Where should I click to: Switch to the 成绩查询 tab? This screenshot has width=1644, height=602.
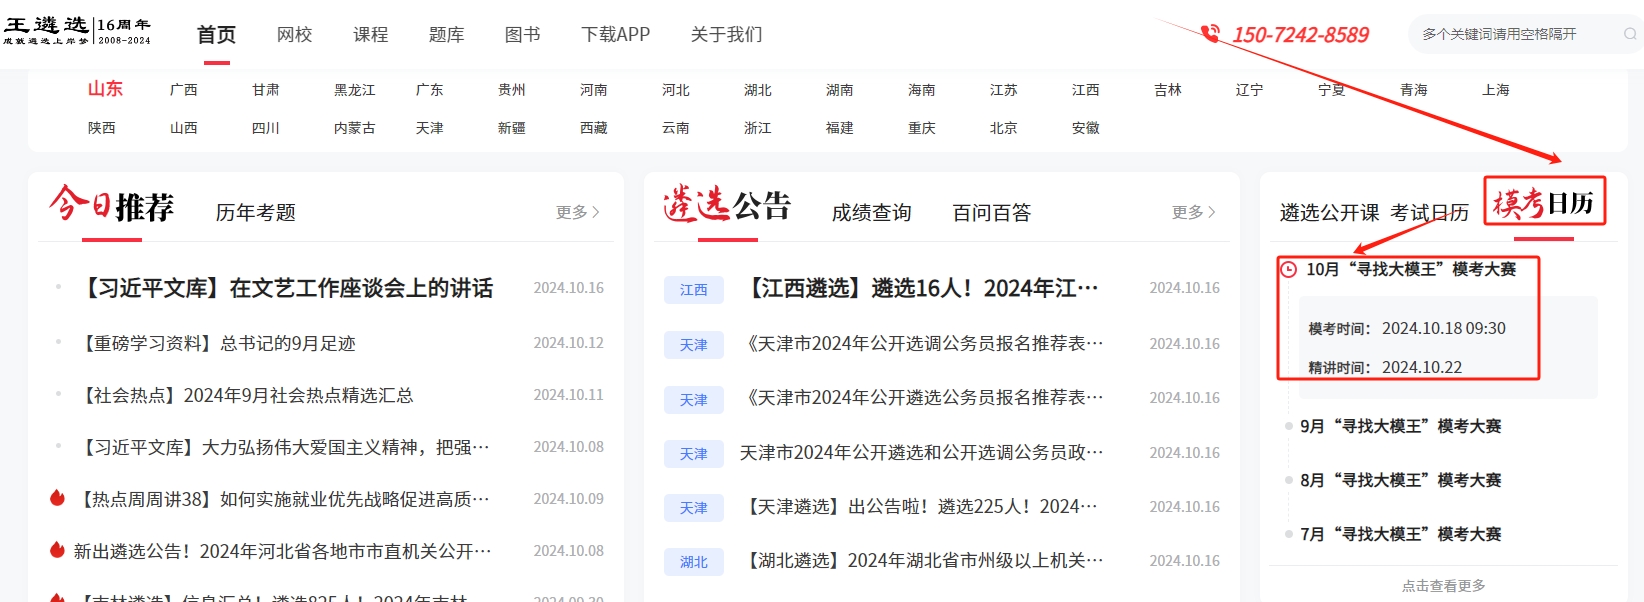tap(871, 212)
